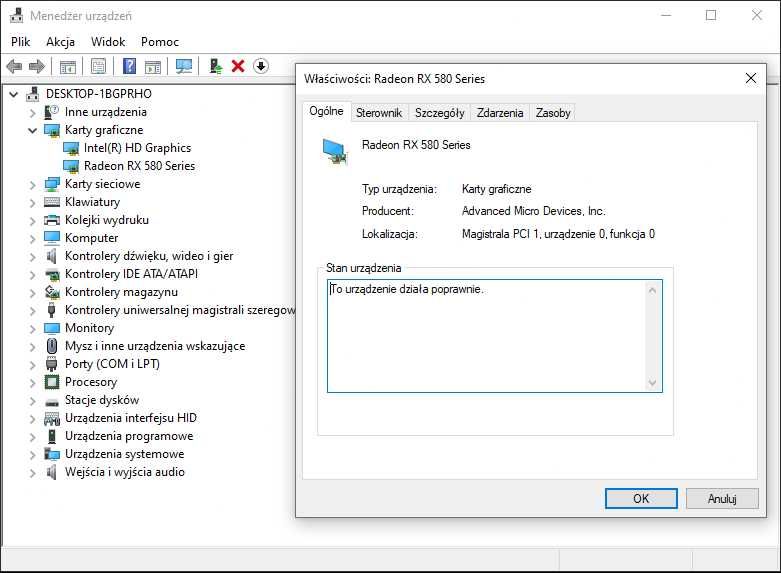Image resolution: width=781 pixels, height=573 pixels.
Task: Click the Inne urządzenia question-mark icon
Action: (x=51, y=112)
